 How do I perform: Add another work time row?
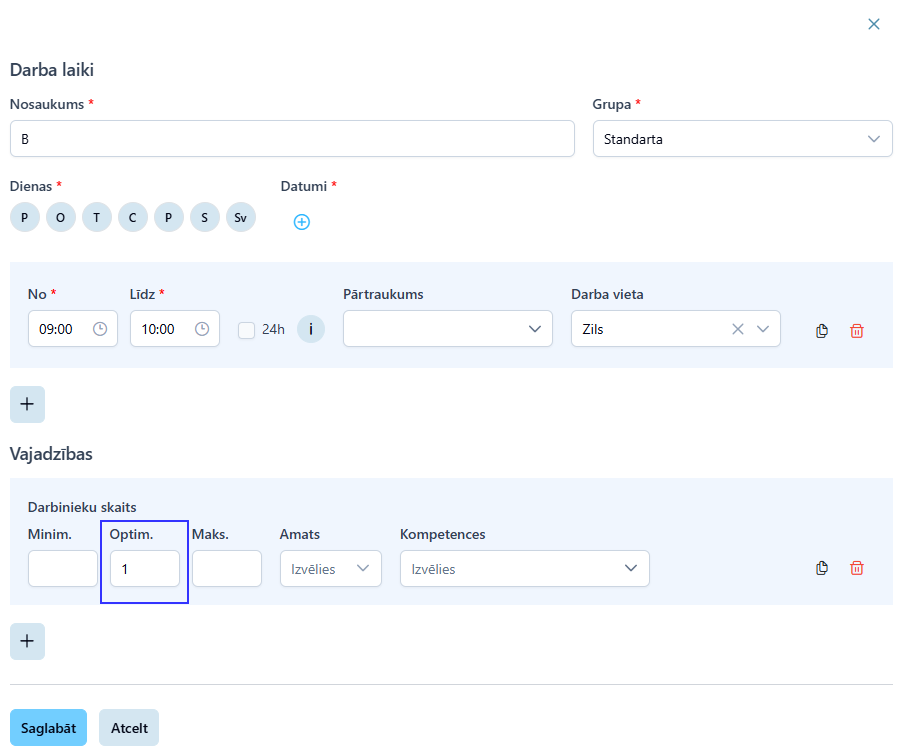coord(27,404)
